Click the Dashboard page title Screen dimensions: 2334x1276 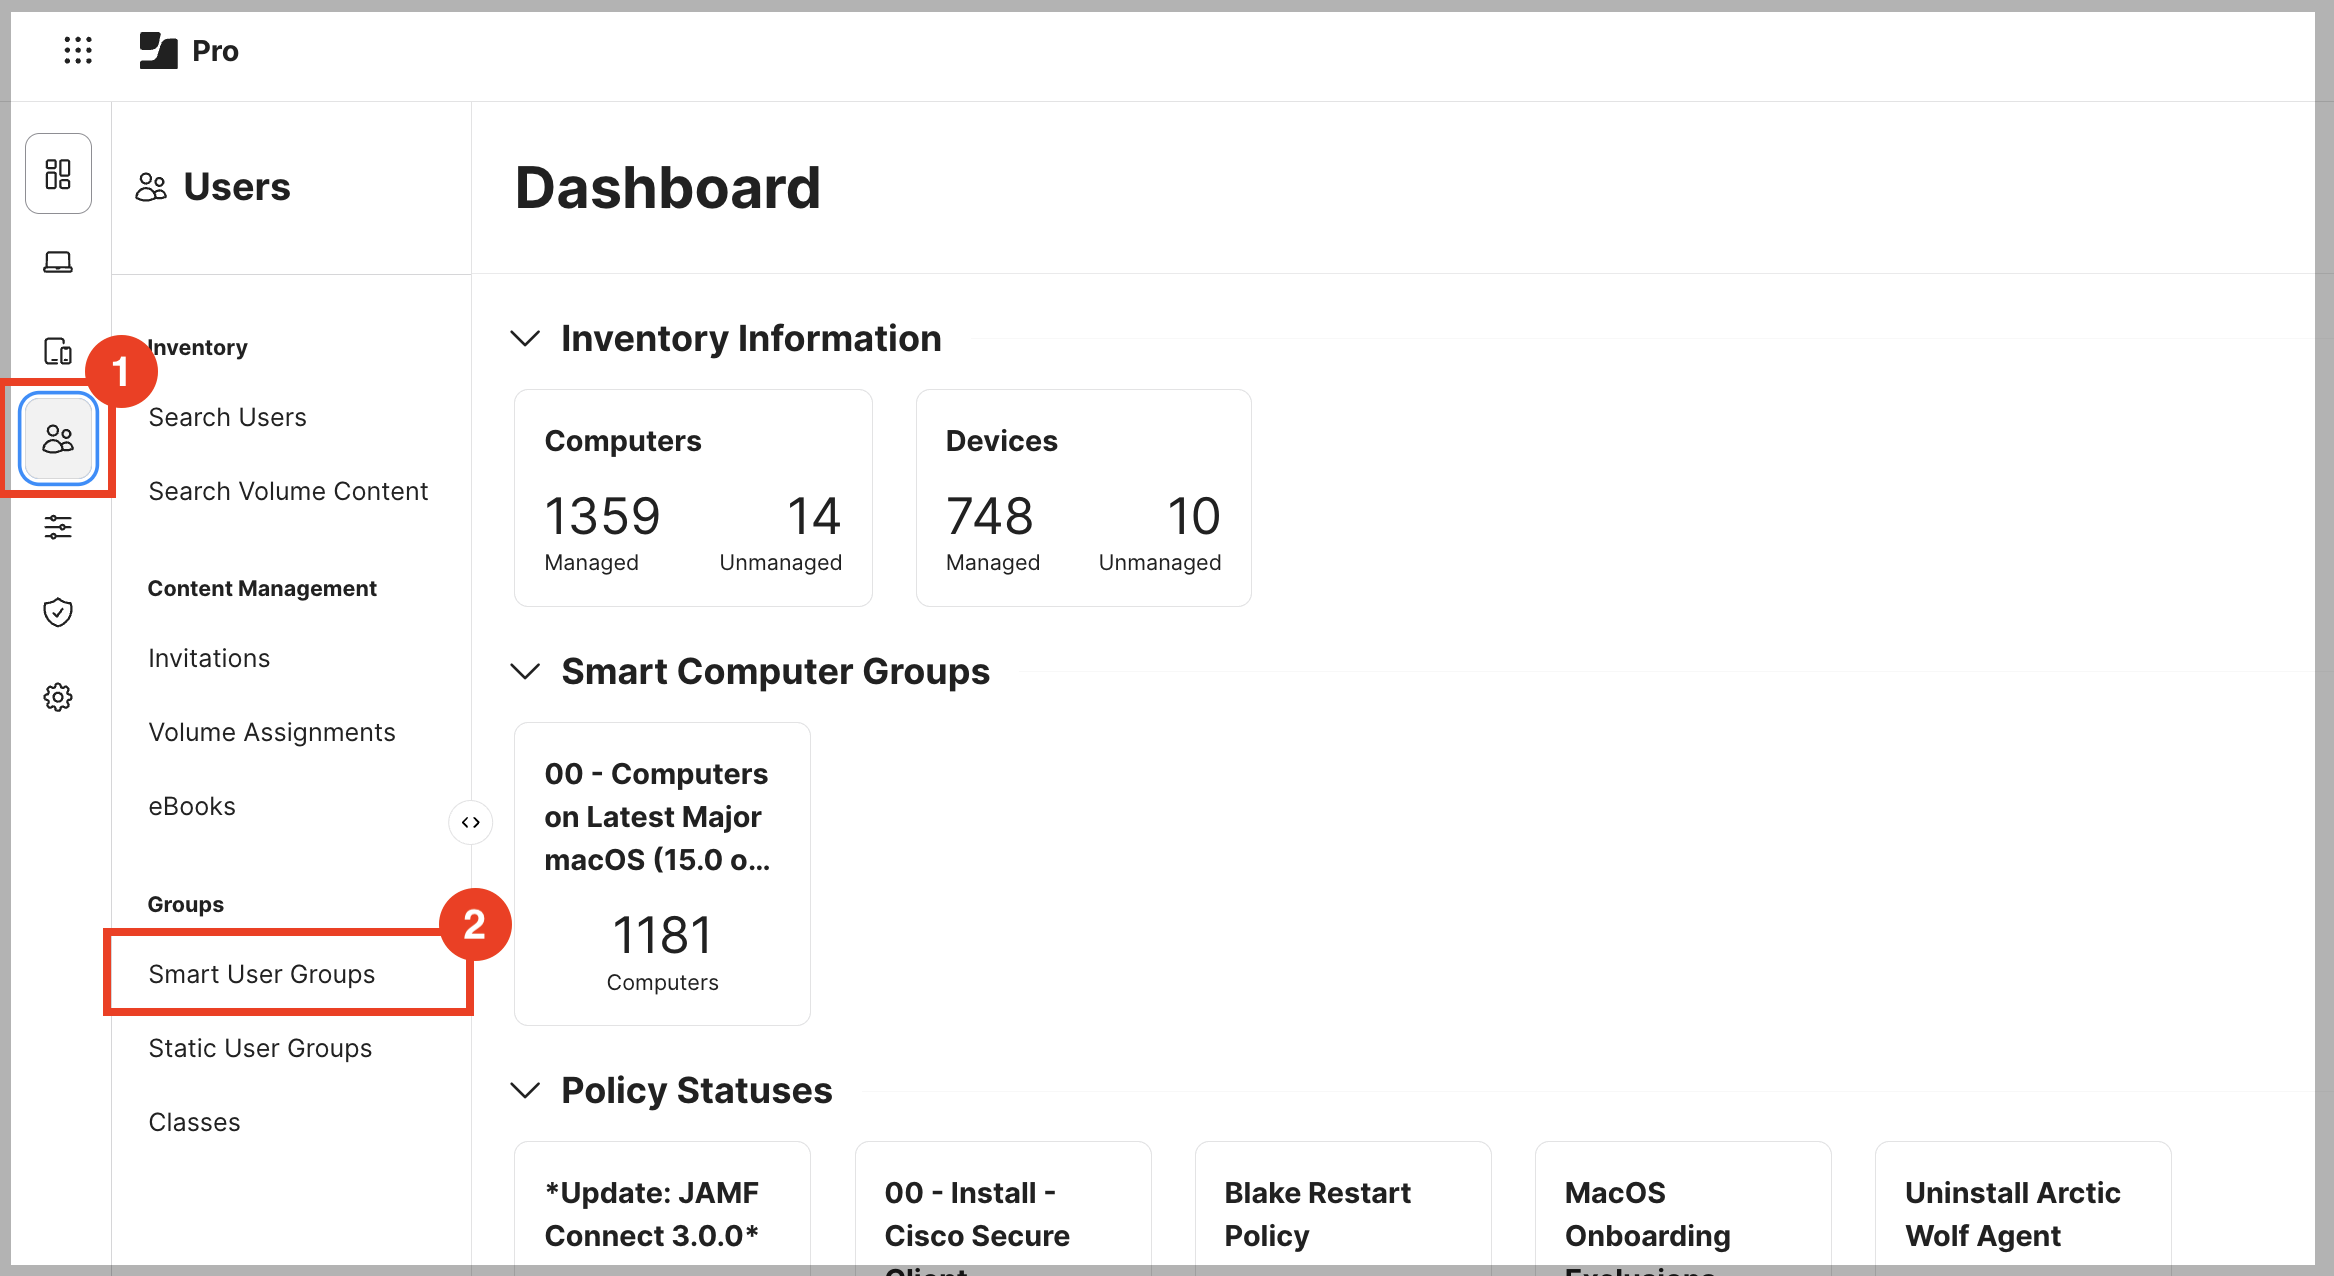point(668,187)
